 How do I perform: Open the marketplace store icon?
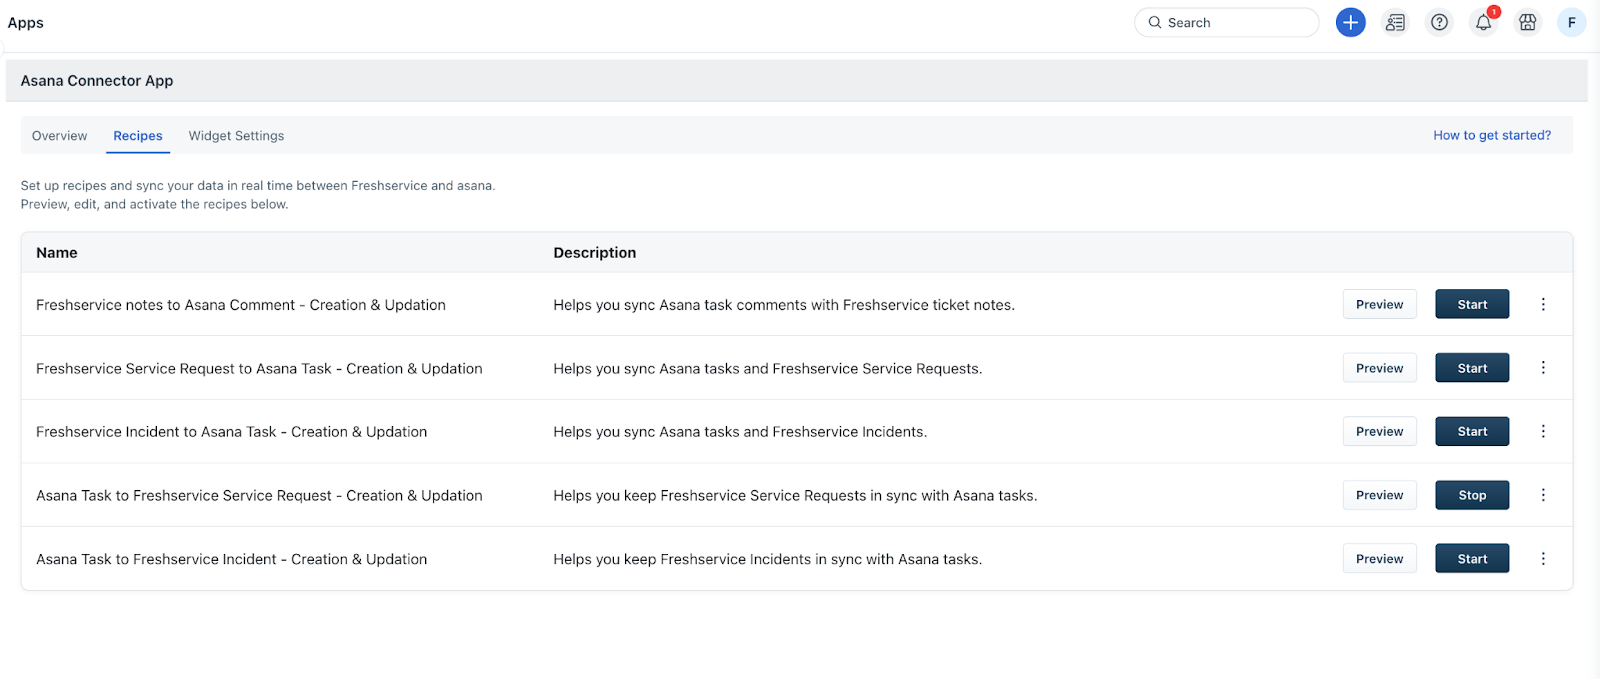(x=1527, y=22)
